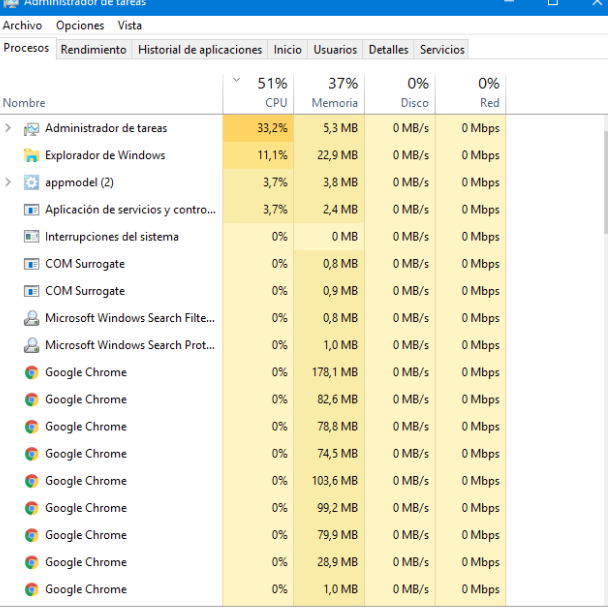
Task: Sort by the CPU column header
Action: pyautogui.click(x=258, y=94)
